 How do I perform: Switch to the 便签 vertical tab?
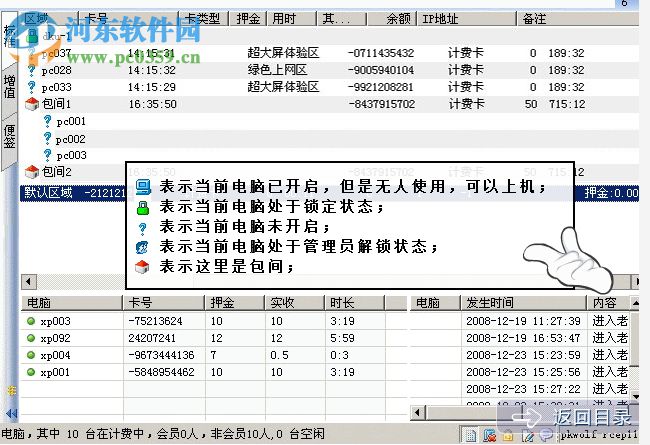[x=10, y=137]
